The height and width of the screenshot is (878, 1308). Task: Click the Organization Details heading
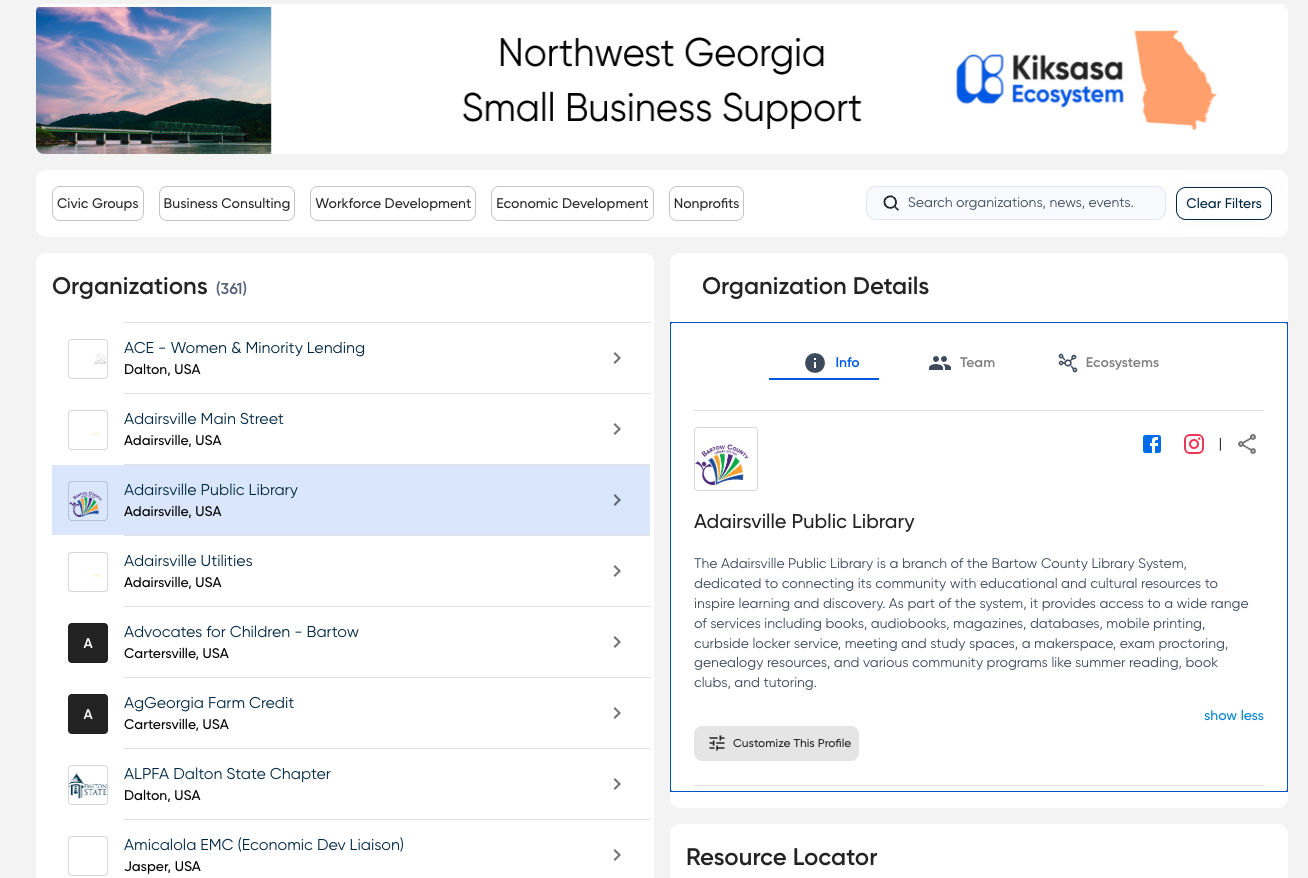[x=815, y=287]
